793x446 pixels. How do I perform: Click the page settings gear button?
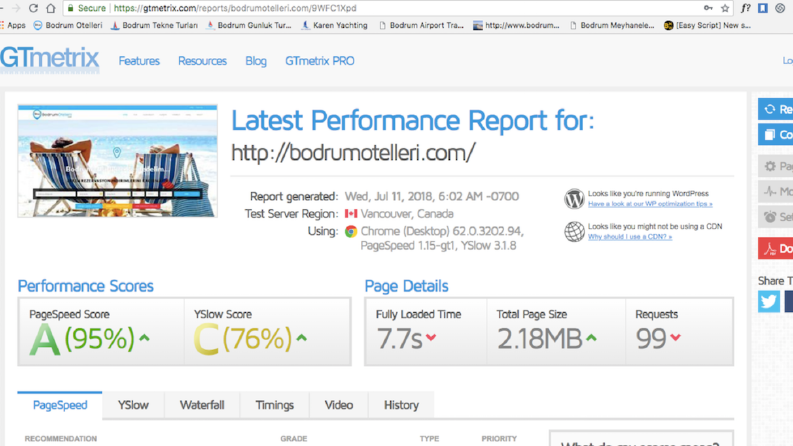[775, 166]
